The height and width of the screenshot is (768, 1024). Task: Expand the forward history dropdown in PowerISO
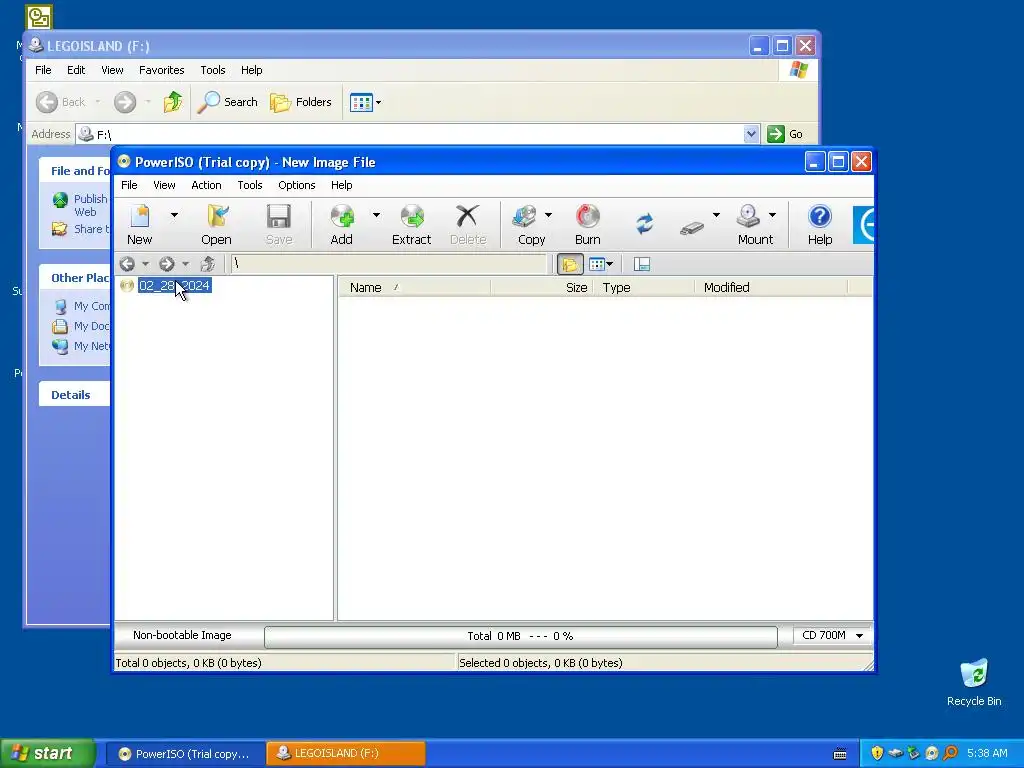pos(185,264)
